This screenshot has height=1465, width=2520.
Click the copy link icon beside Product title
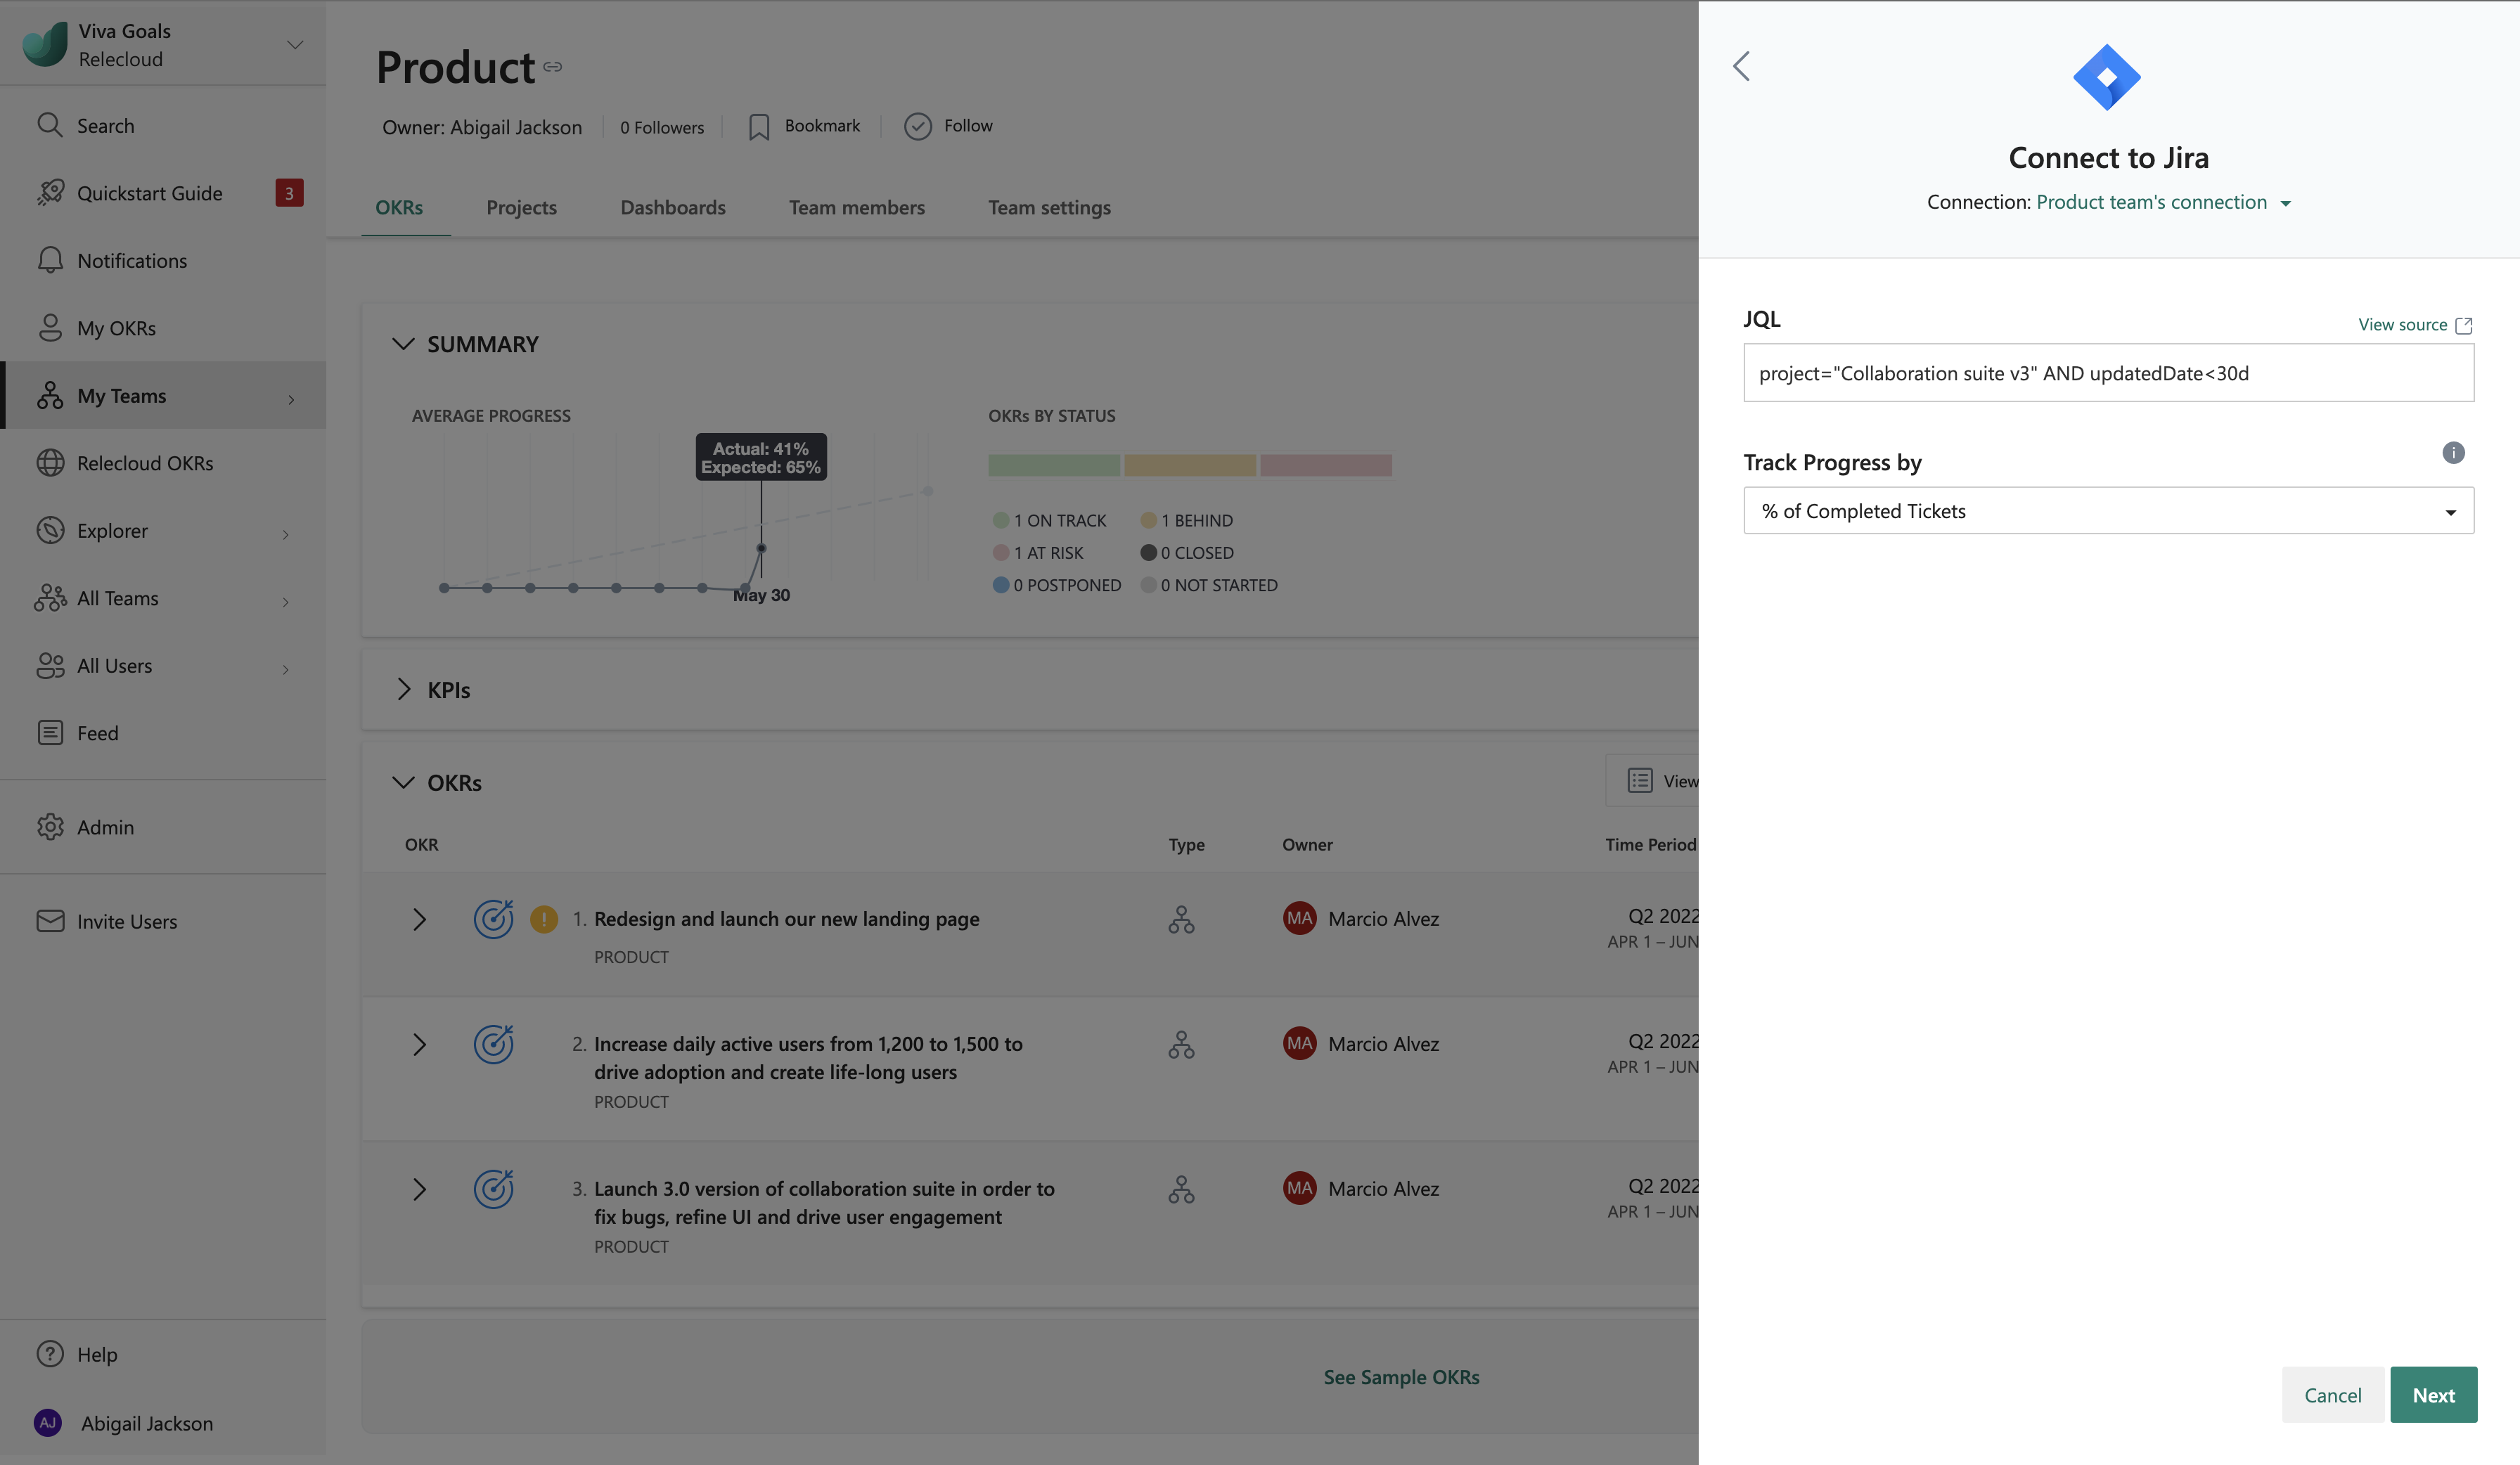[553, 68]
